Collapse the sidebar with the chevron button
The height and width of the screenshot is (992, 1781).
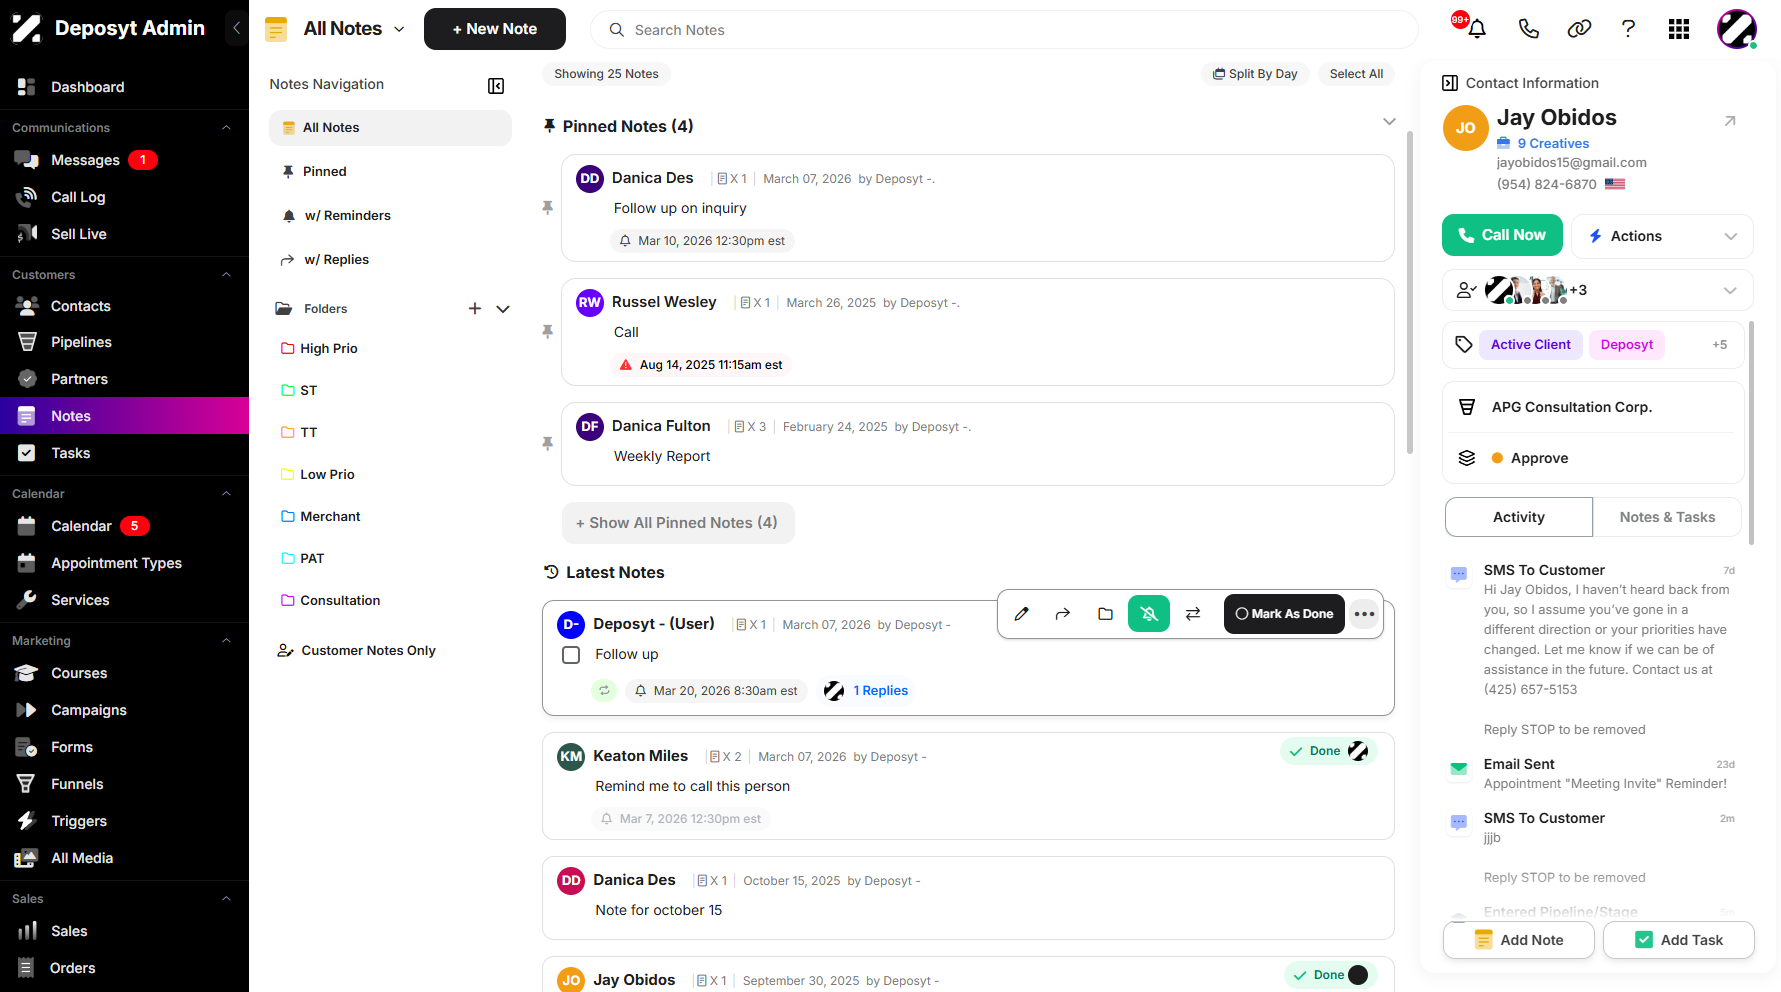click(236, 28)
